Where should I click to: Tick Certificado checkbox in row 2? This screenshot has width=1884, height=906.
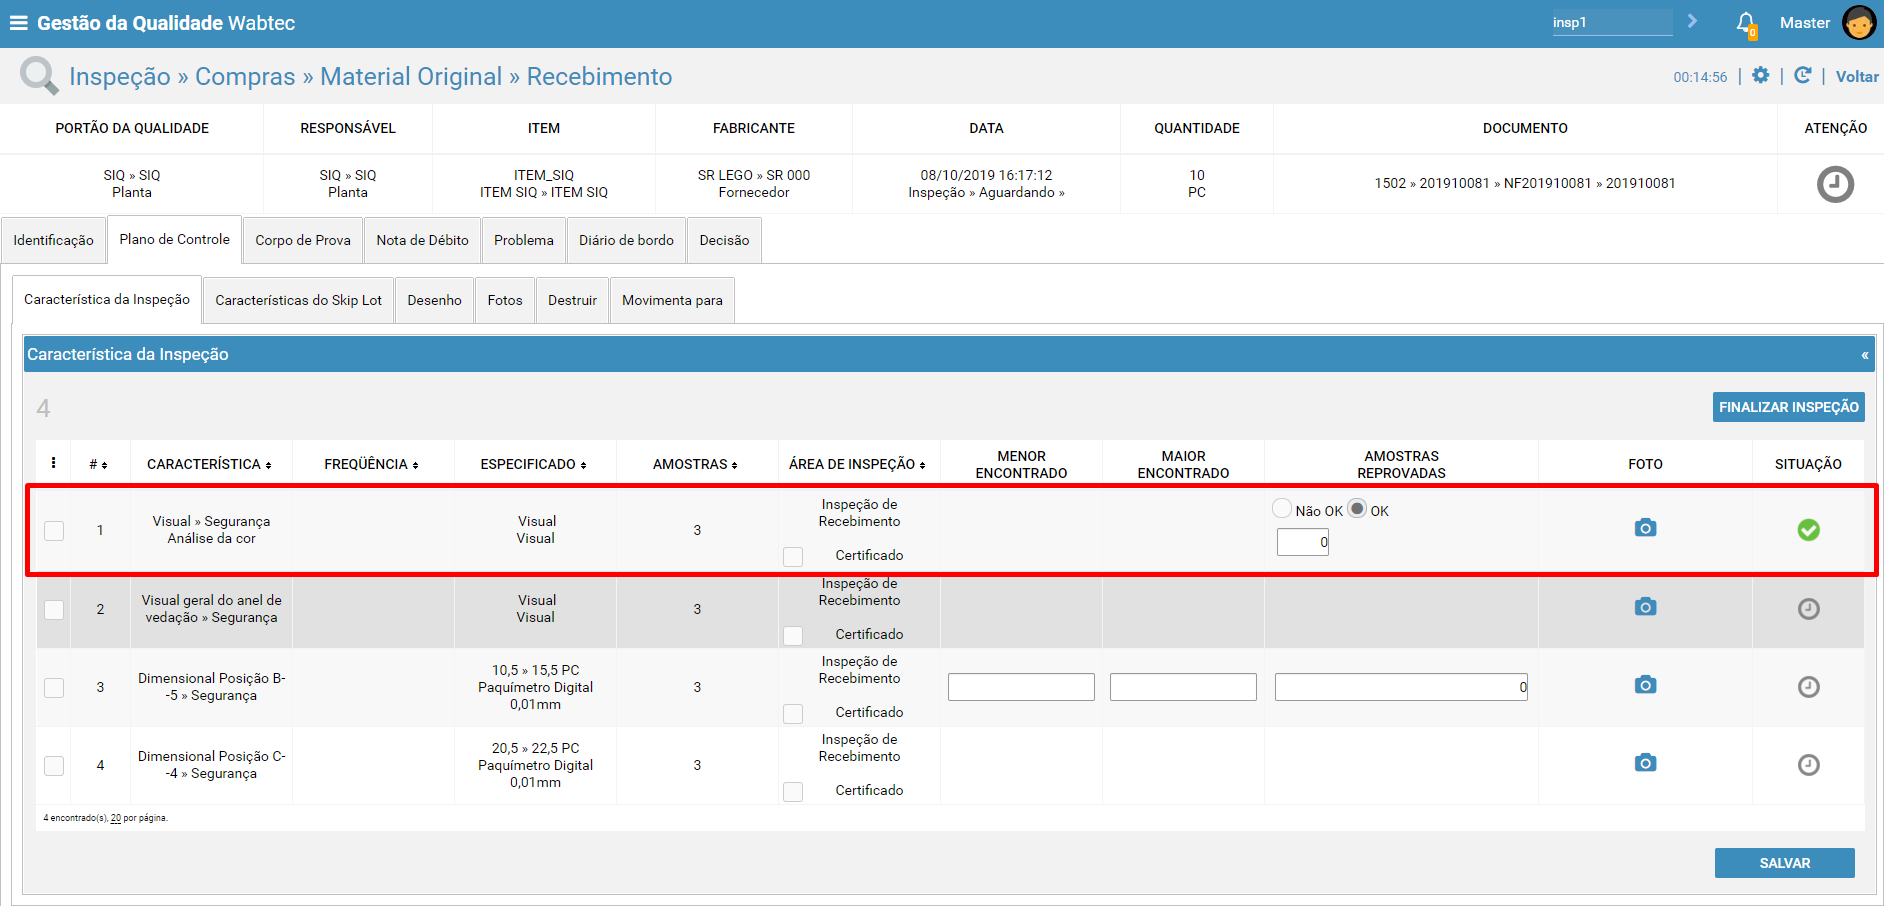click(793, 636)
